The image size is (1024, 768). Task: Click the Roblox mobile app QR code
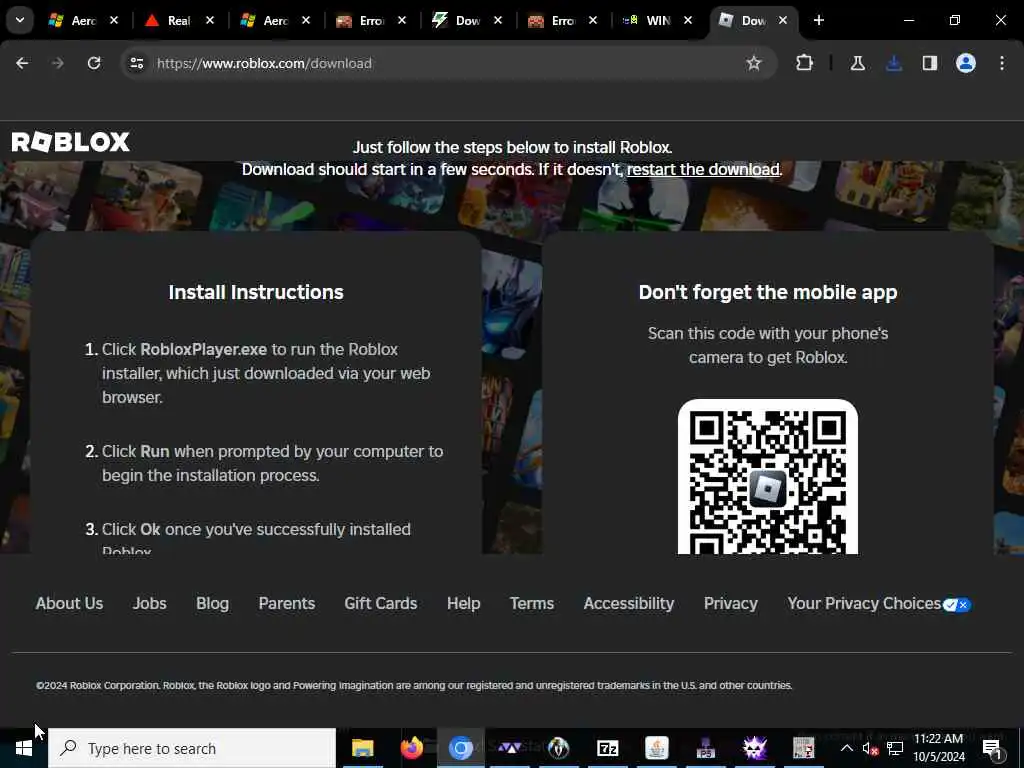tap(768, 477)
